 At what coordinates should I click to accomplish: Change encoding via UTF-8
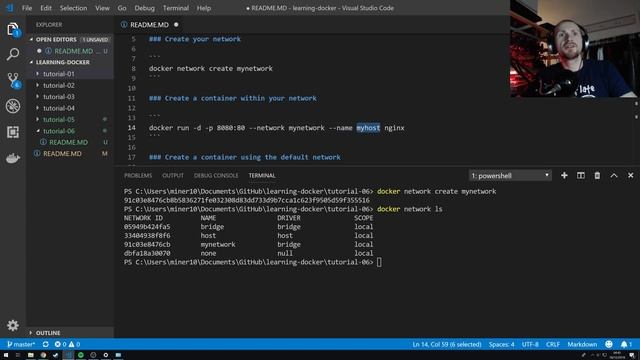coord(530,344)
